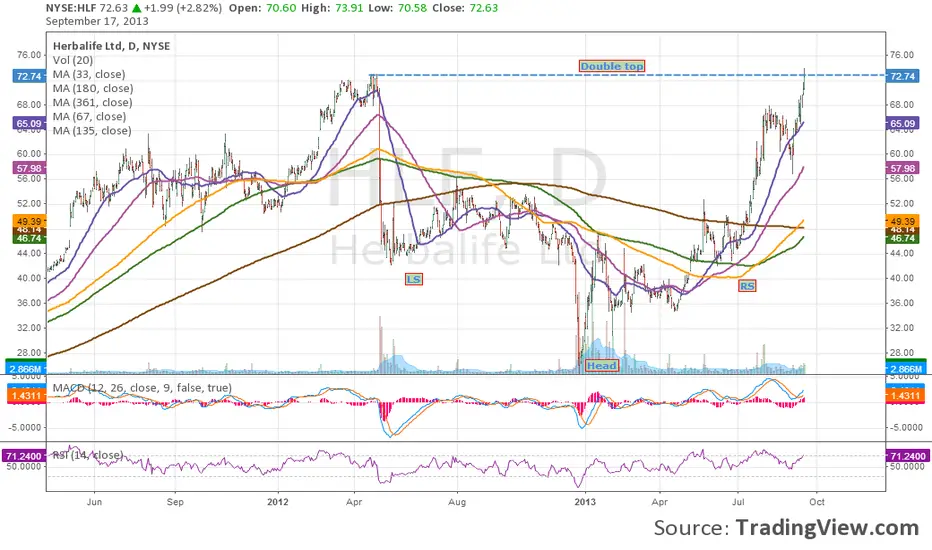Click the Head pattern label
Screen dimensions: 932x550
(x=602, y=366)
